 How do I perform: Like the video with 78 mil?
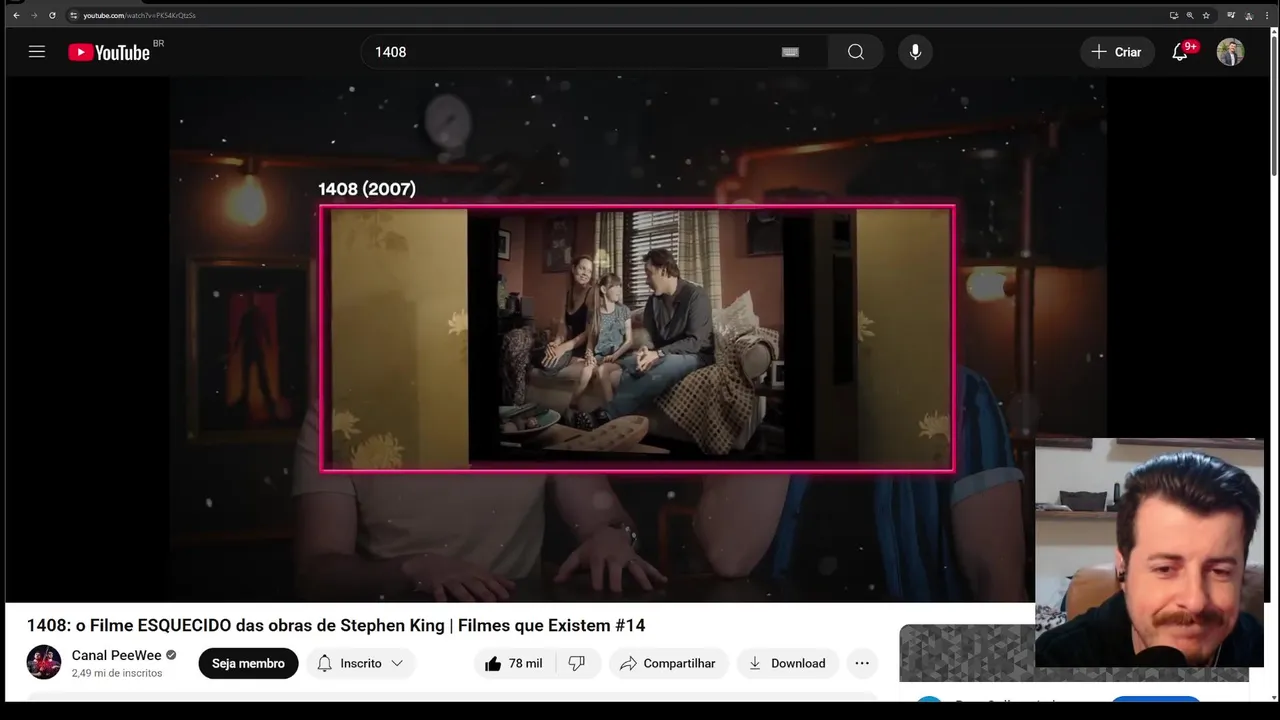point(513,663)
